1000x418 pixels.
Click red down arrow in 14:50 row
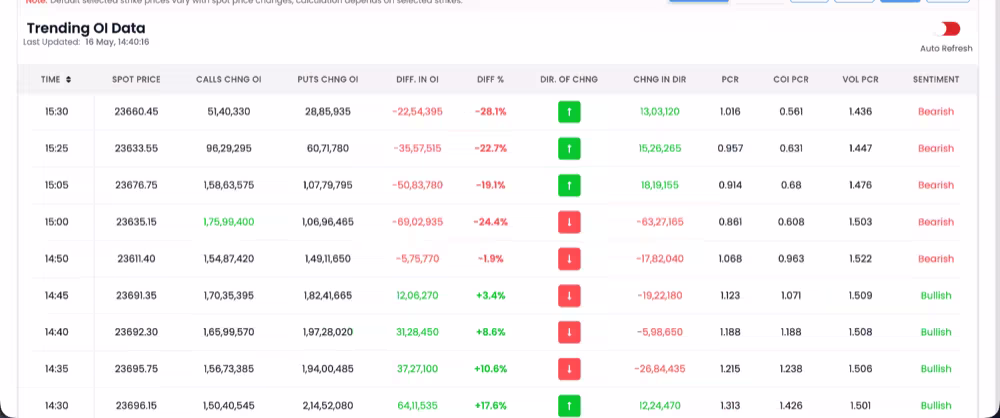(x=569, y=259)
